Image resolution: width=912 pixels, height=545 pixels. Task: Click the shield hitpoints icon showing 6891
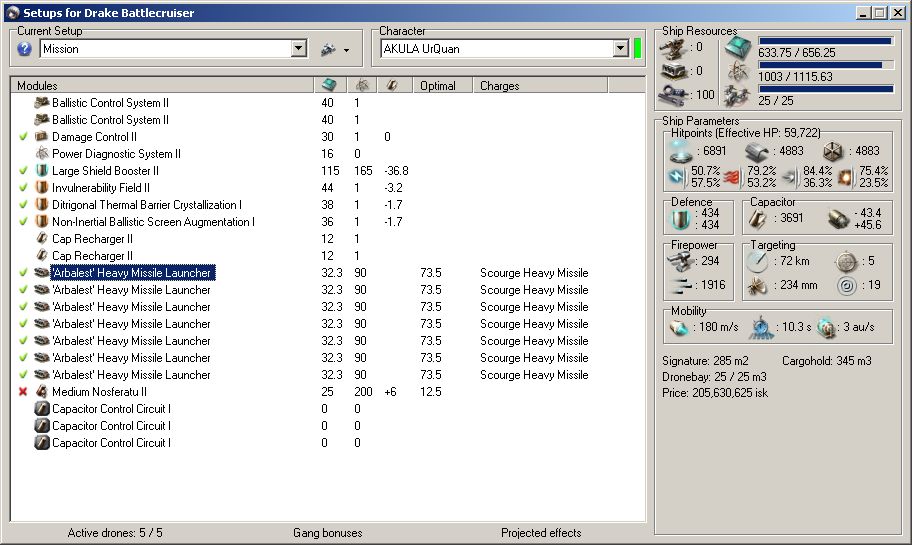point(681,152)
